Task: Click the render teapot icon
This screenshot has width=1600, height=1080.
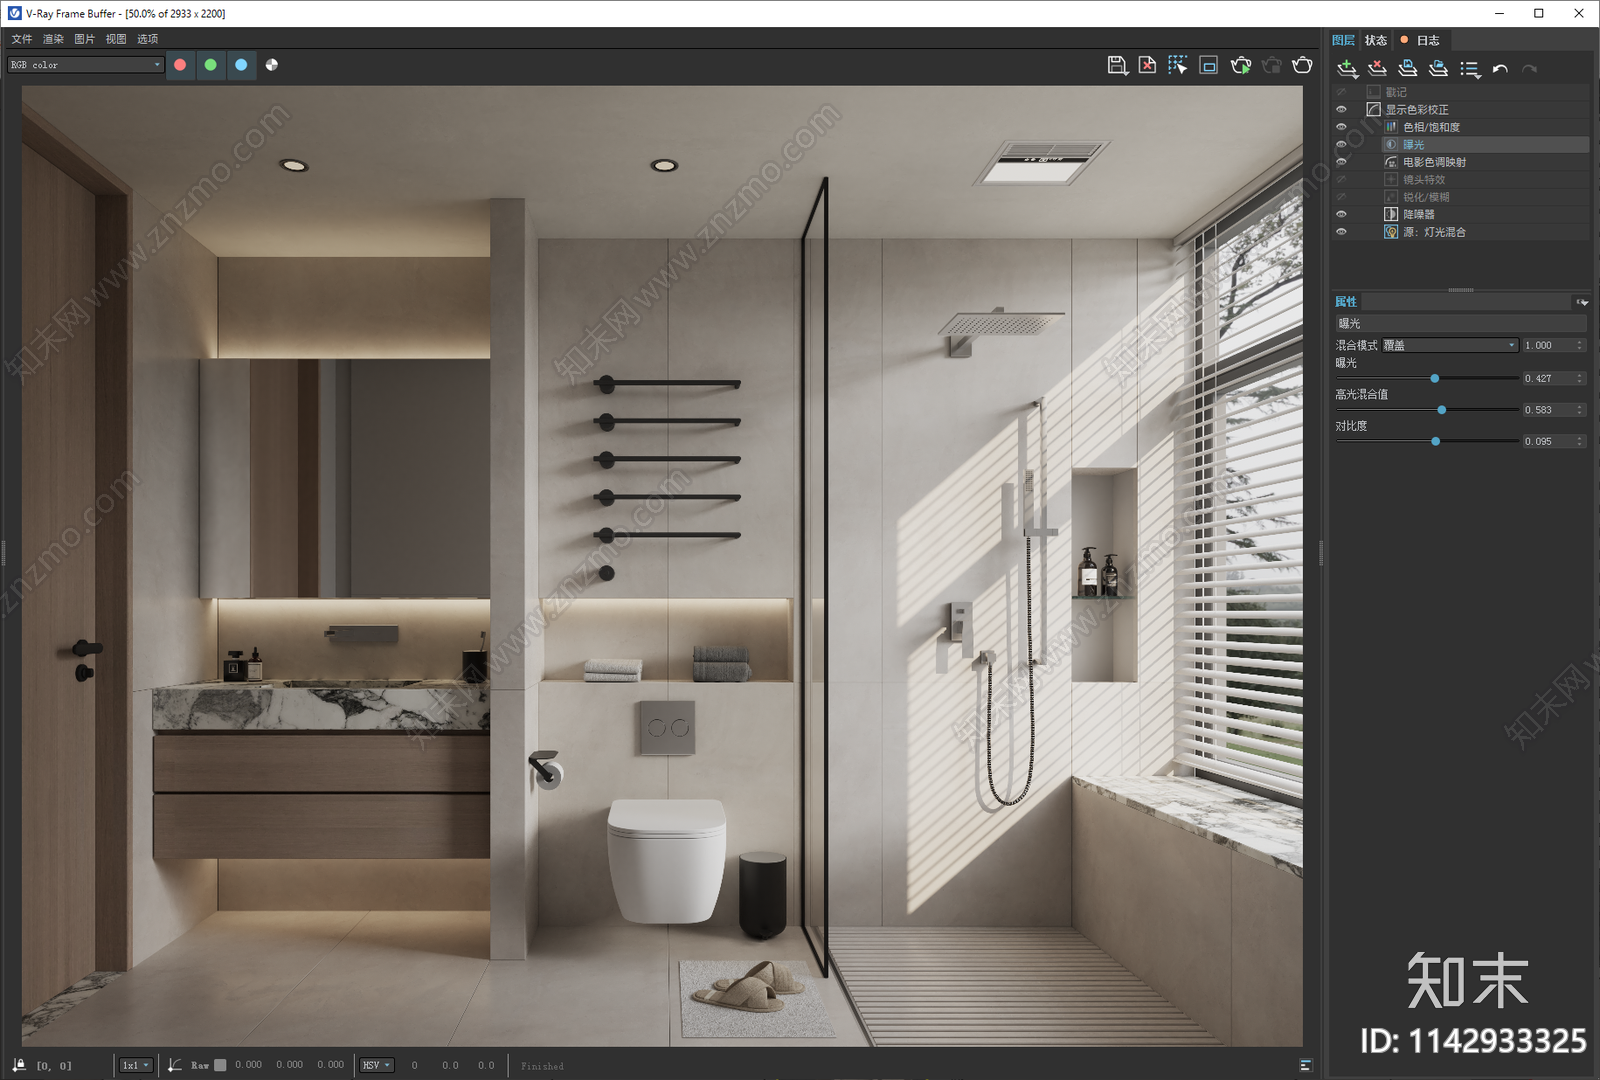Action: coord(1302,65)
